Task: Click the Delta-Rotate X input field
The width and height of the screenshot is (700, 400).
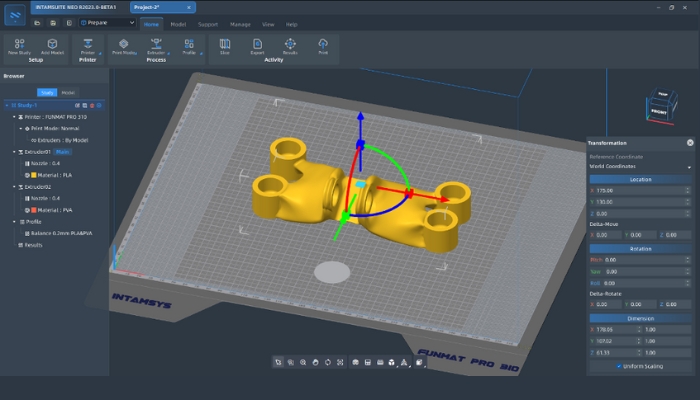Action: [606, 304]
